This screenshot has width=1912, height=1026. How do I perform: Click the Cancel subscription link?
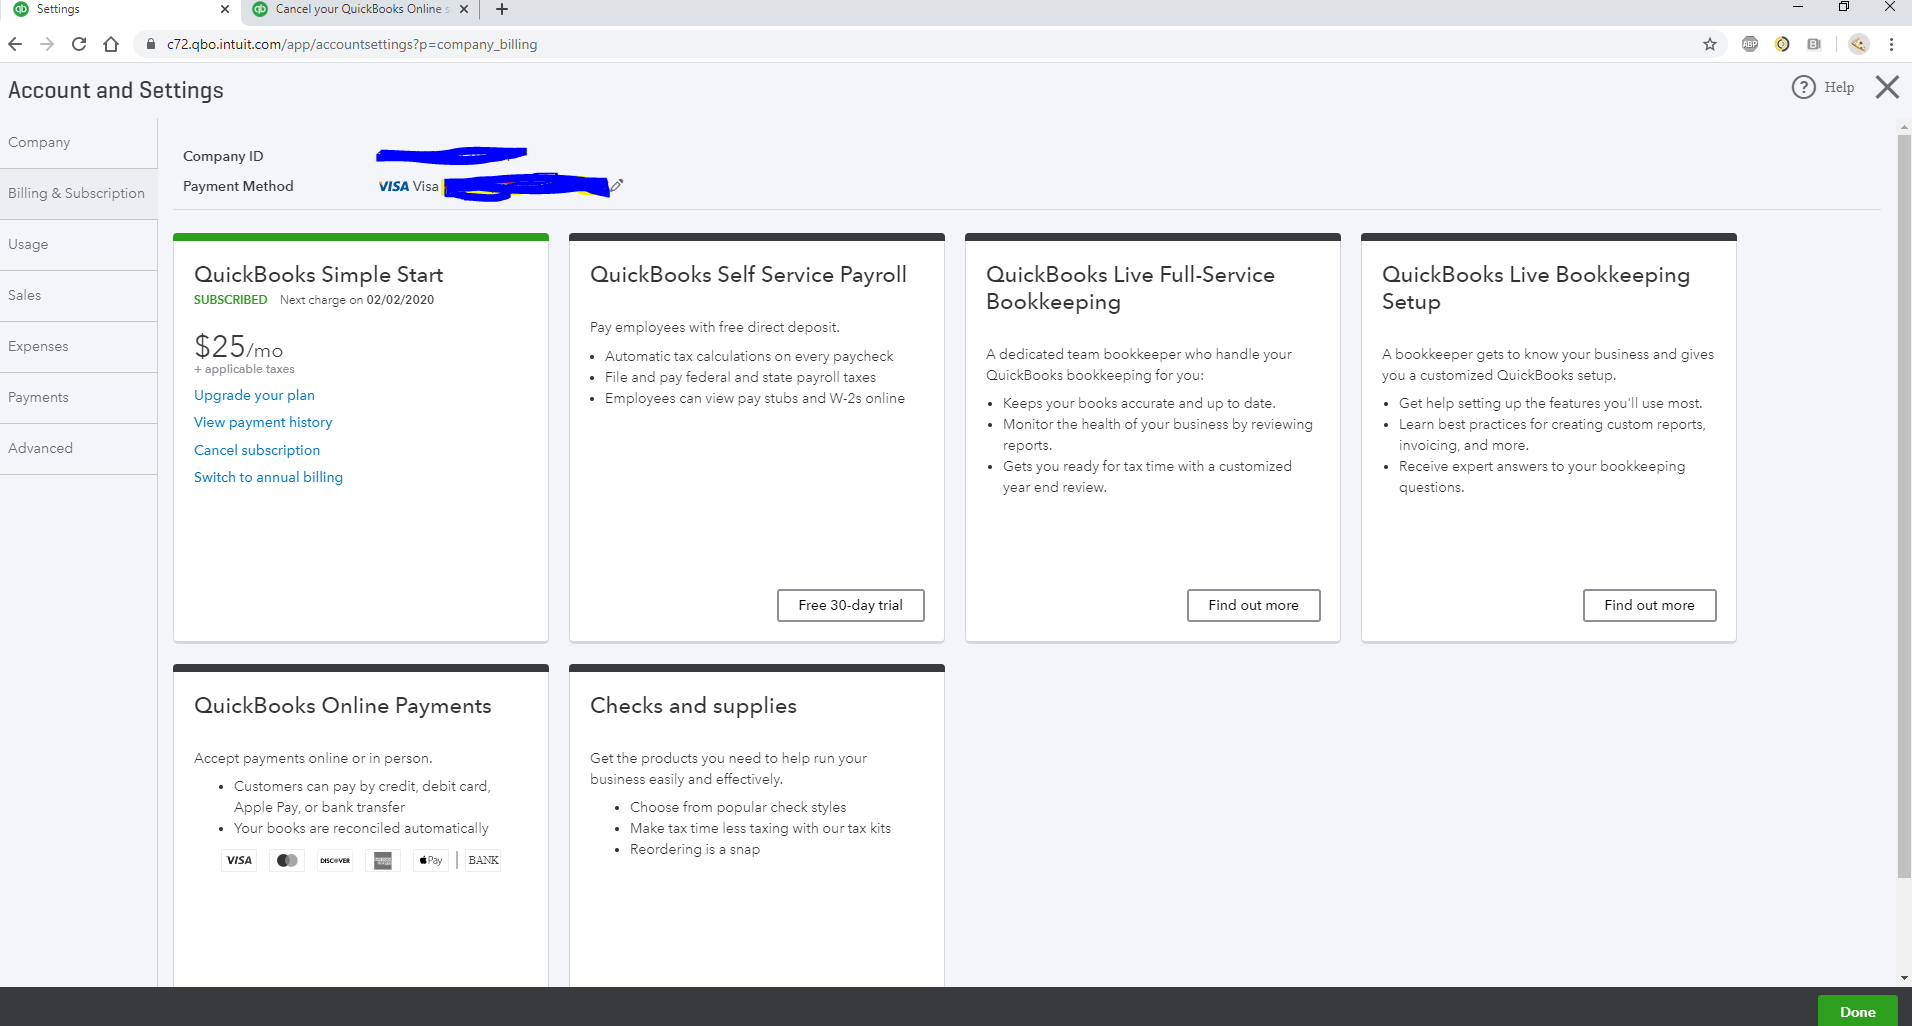pyautogui.click(x=257, y=450)
